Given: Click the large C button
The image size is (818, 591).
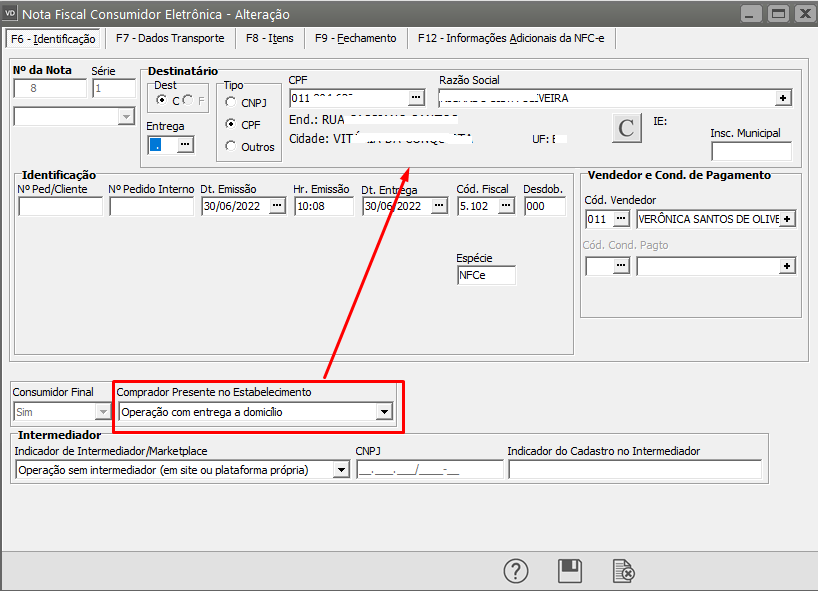Looking at the screenshot, I should click(627, 128).
